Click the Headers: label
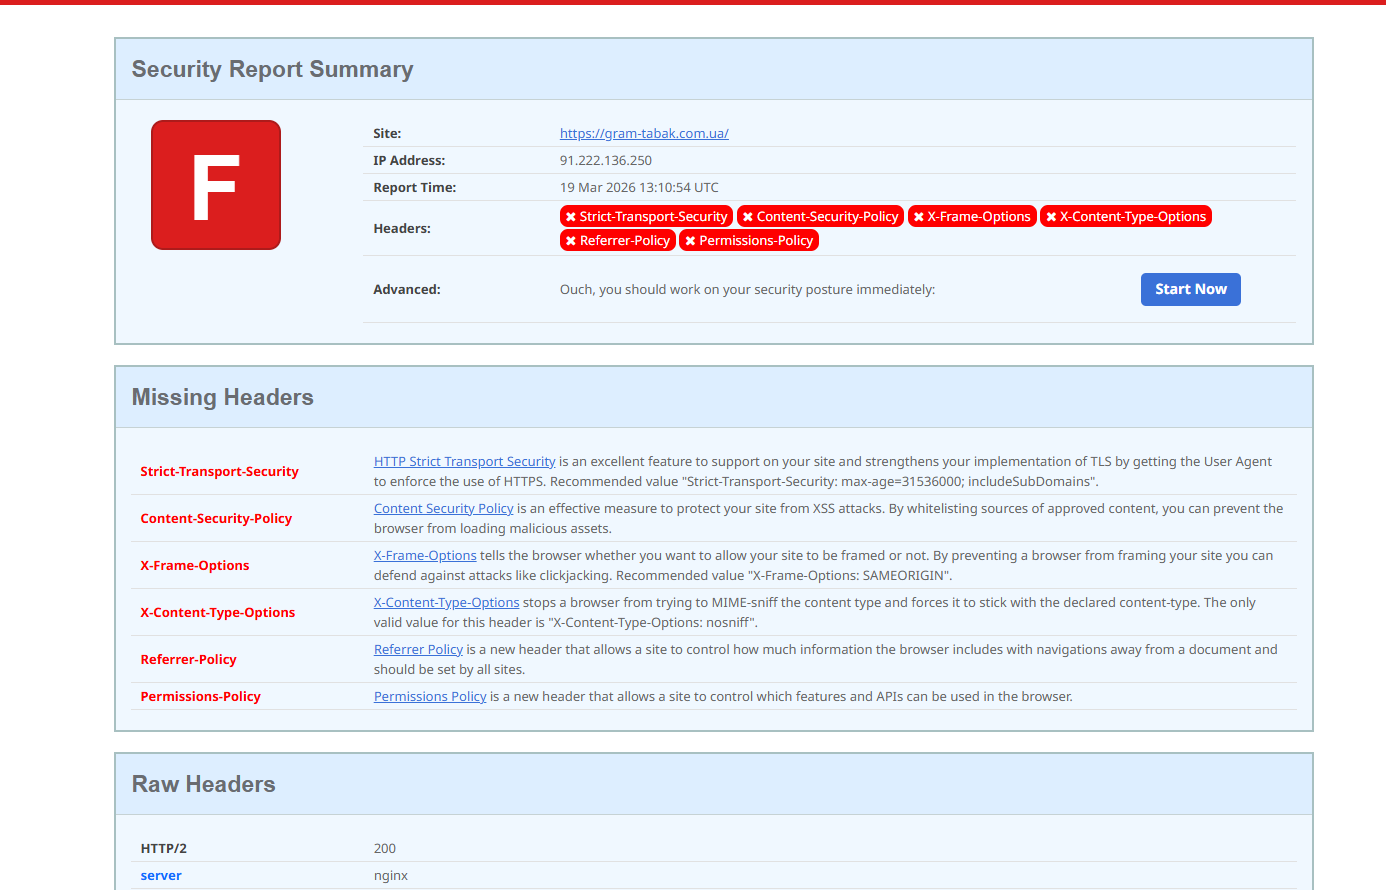This screenshot has width=1386, height=890. (402, 228)
